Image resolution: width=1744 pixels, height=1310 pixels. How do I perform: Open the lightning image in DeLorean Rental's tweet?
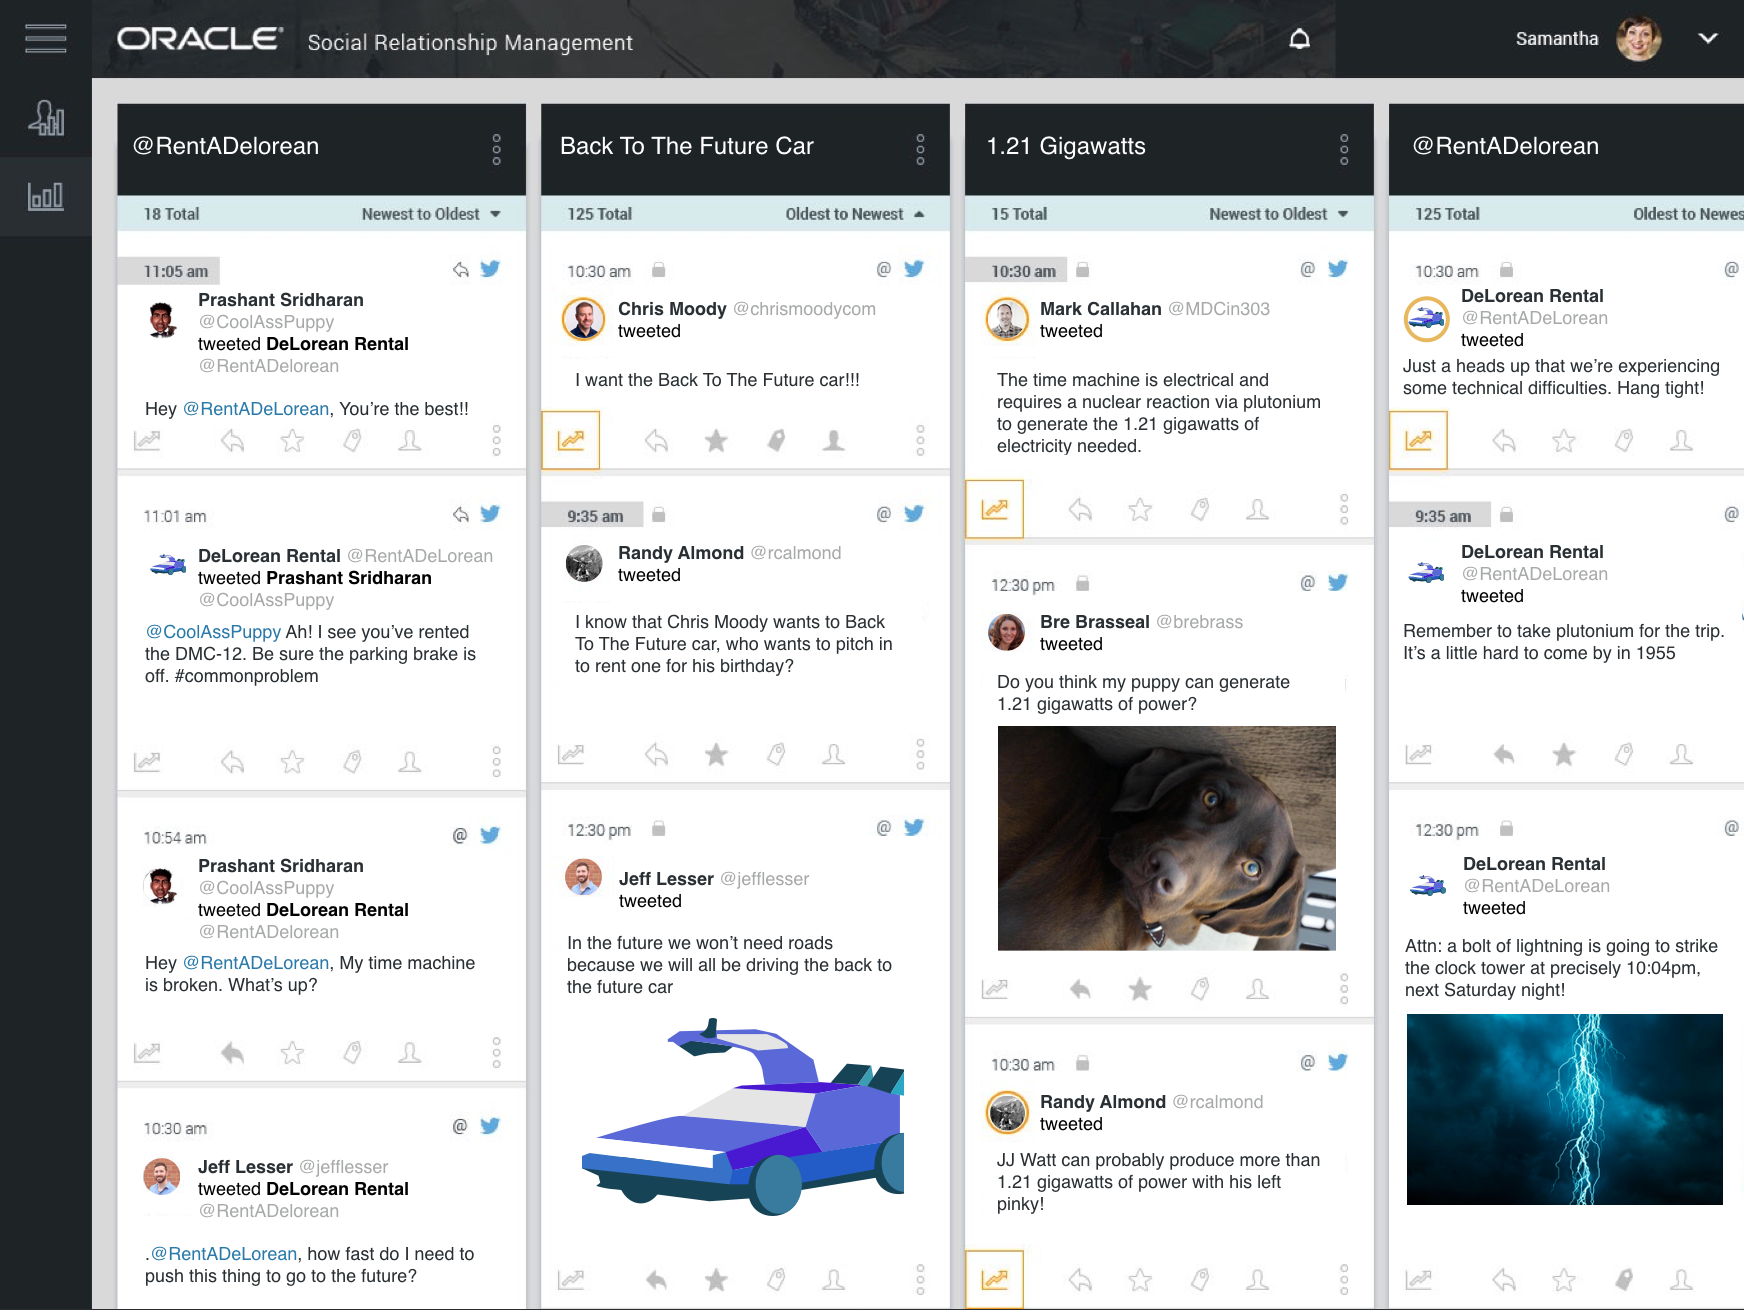(1564, 1109)
